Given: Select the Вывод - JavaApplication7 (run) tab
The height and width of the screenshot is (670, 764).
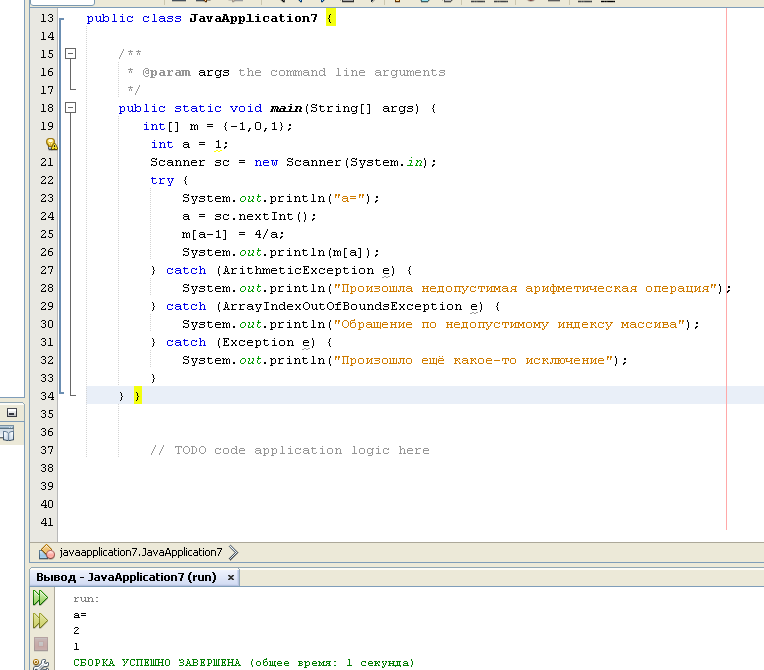Looking at the screenshot, I should 125,577.
